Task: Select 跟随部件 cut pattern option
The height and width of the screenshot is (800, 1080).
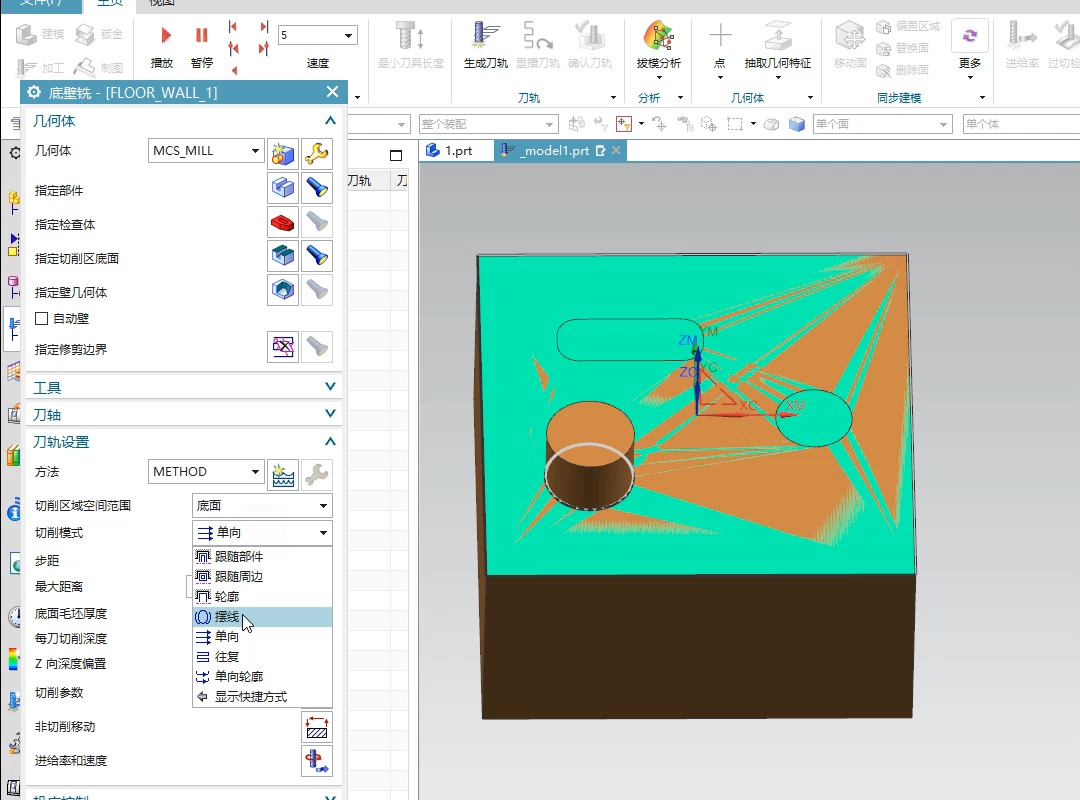Action: (x=262, y=556)
